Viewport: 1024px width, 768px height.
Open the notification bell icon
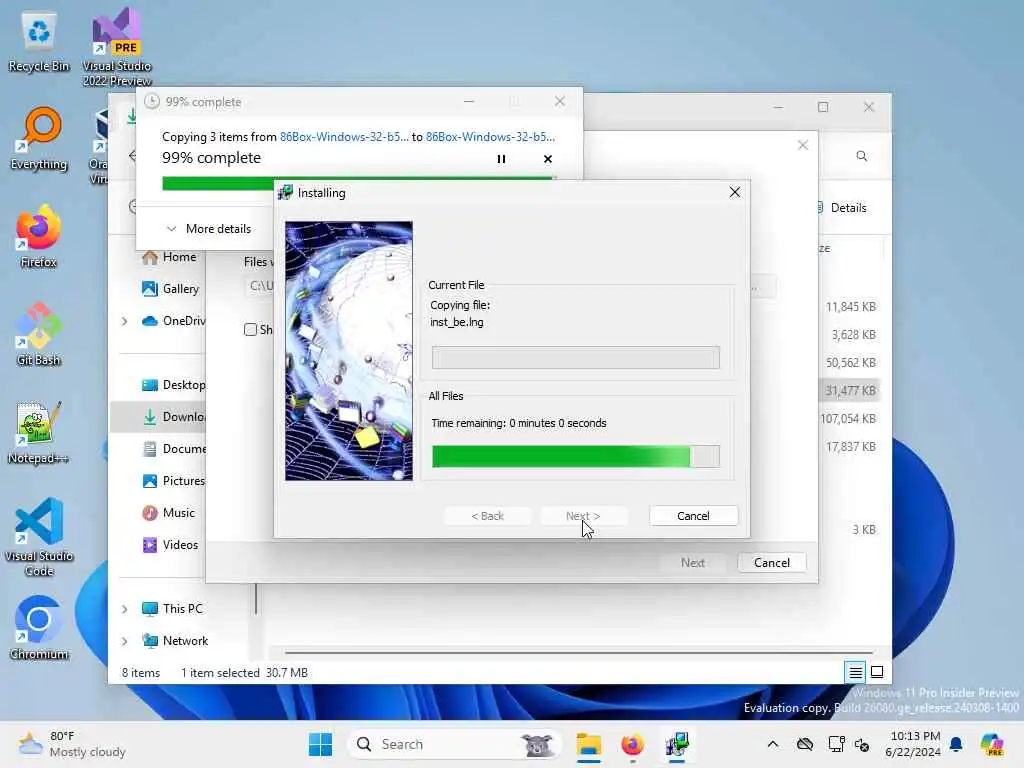[956, 744]
